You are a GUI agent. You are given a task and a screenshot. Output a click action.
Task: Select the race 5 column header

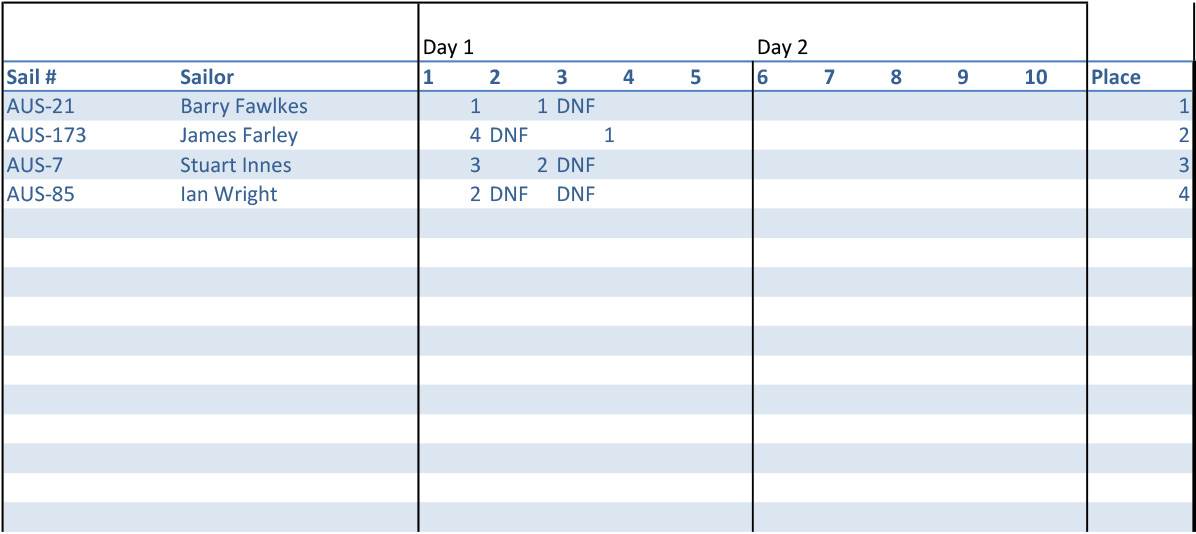695,77
